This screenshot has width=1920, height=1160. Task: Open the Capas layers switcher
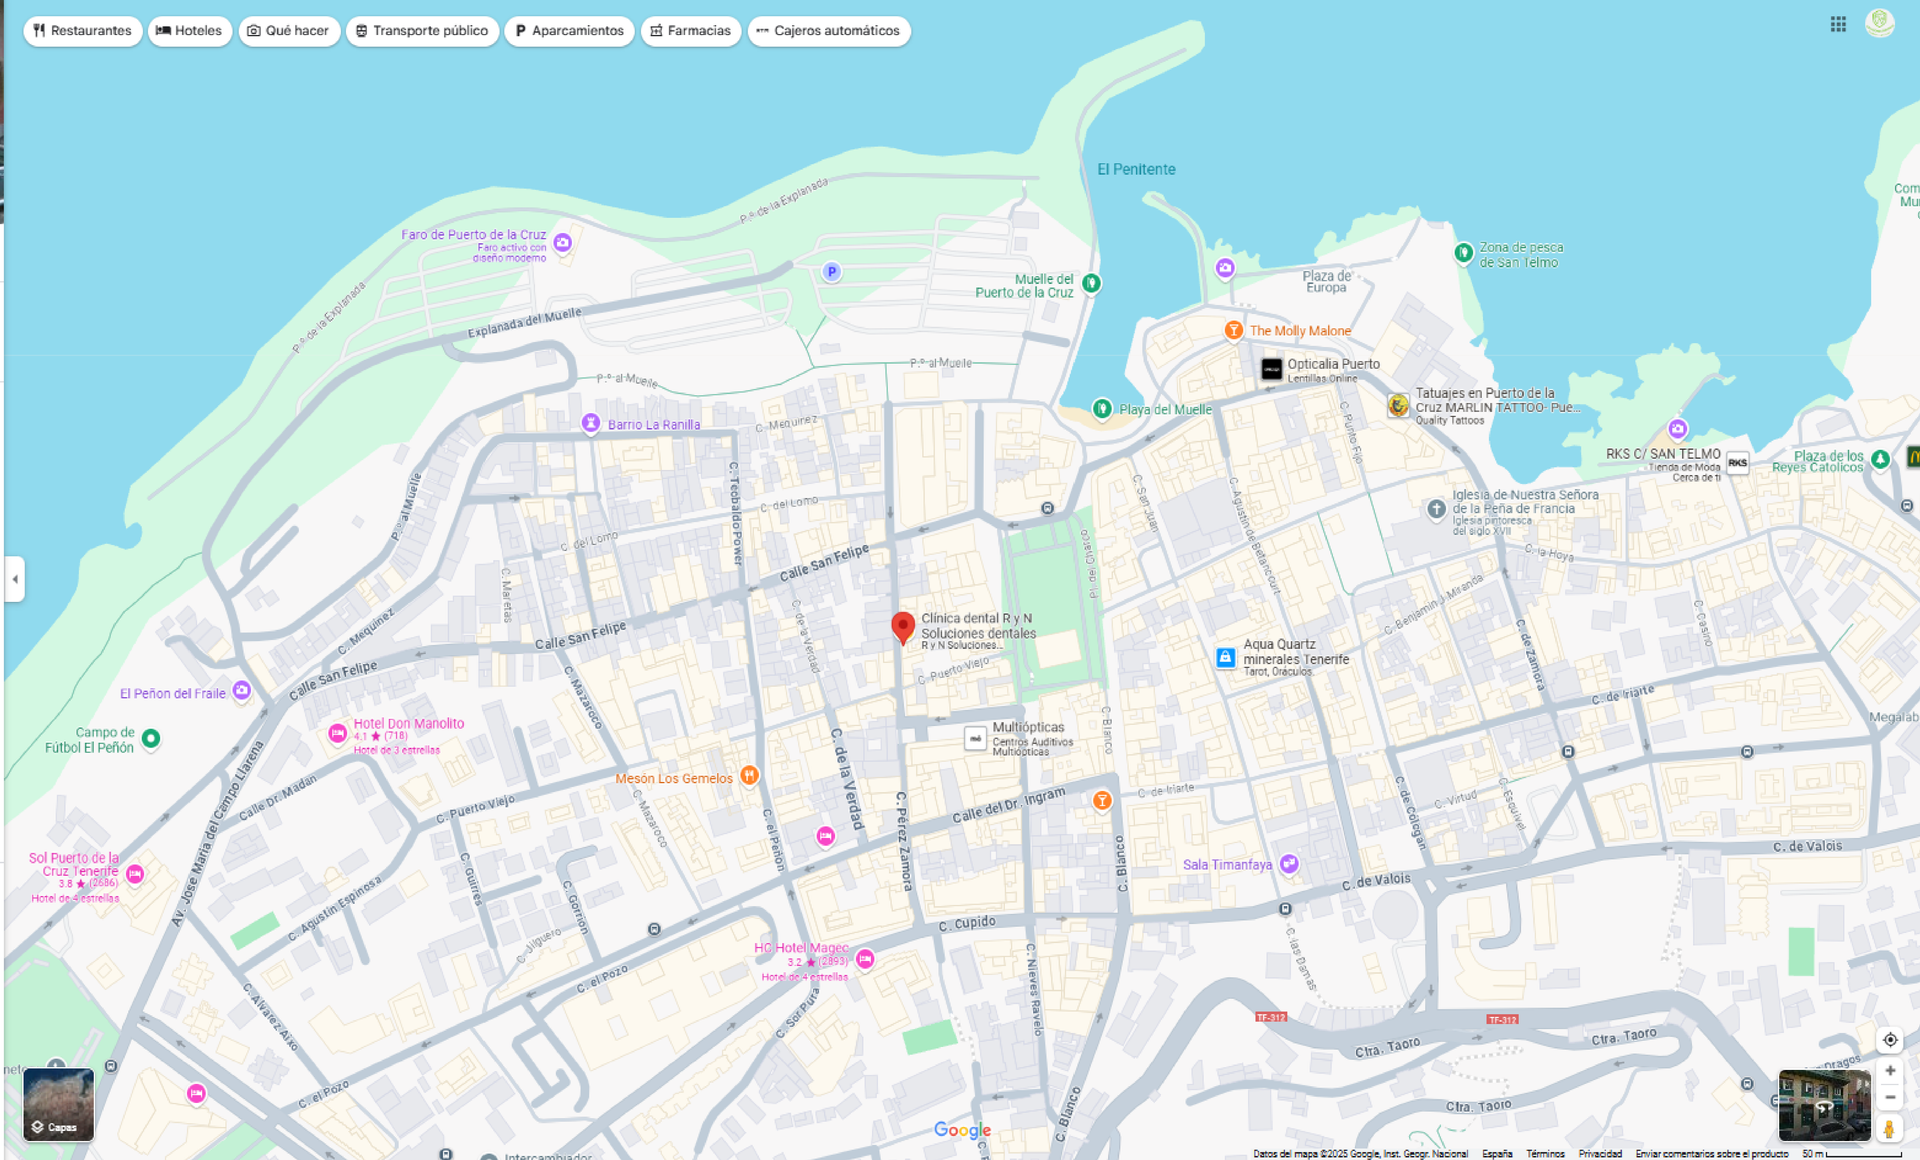(x=58, y=1104)
